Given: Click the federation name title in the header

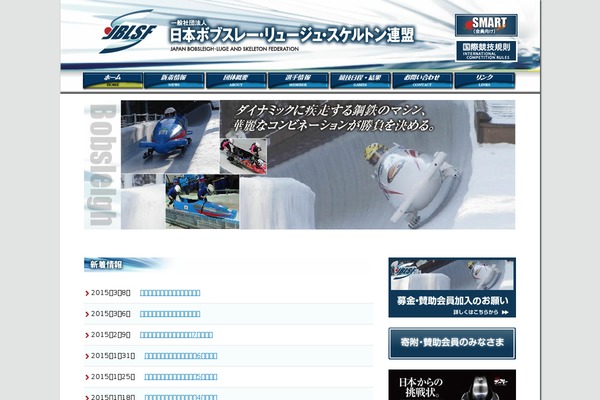Looking at the screenshot, I should [x=292, y=35].
